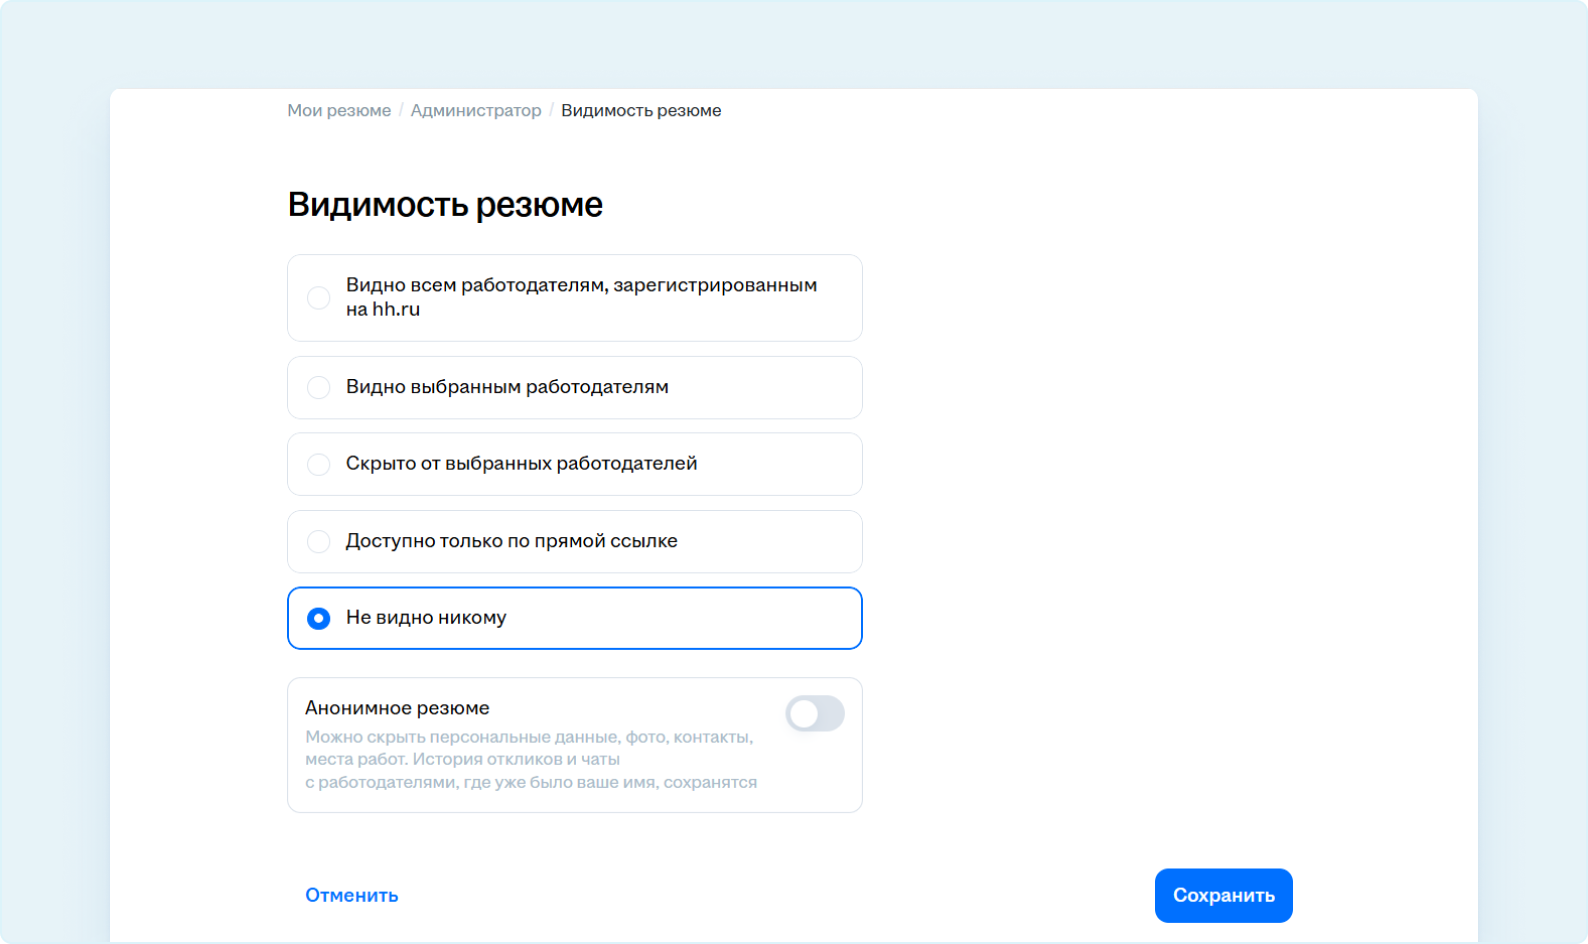
Task: Click the 'Скрыто от выбранных работодателей' label text
Action: tap(521, 464)
